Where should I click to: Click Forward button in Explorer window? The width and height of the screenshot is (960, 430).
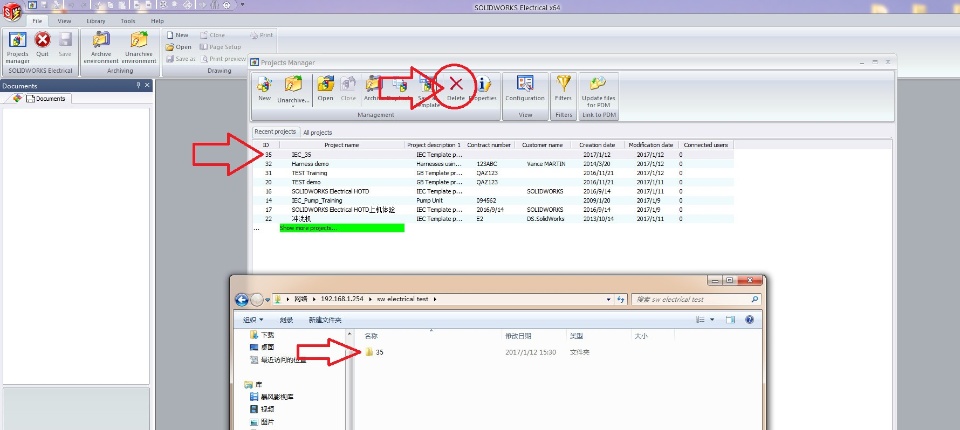tap(257, 300)
